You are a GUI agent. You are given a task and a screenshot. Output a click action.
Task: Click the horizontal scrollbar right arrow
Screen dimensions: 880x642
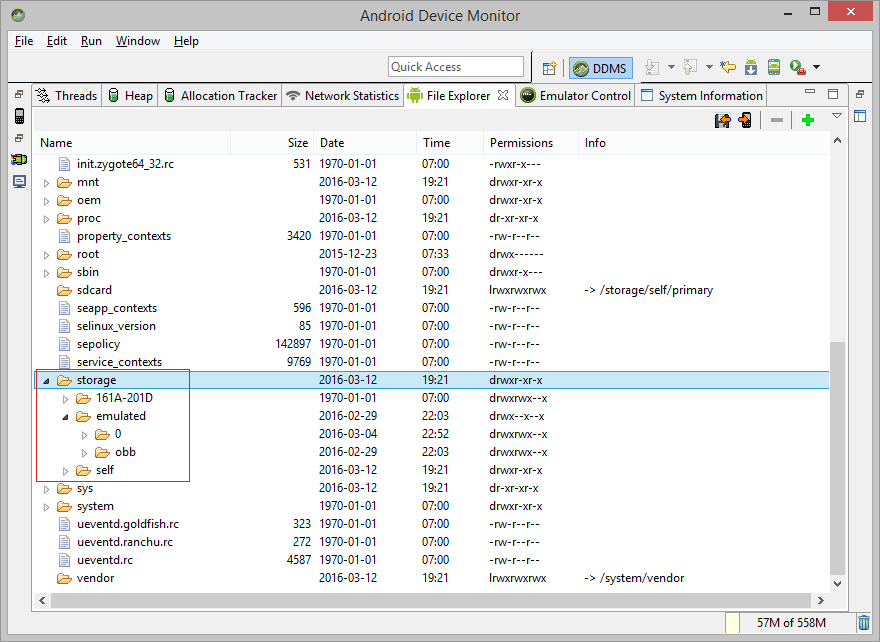click(821, 600)
